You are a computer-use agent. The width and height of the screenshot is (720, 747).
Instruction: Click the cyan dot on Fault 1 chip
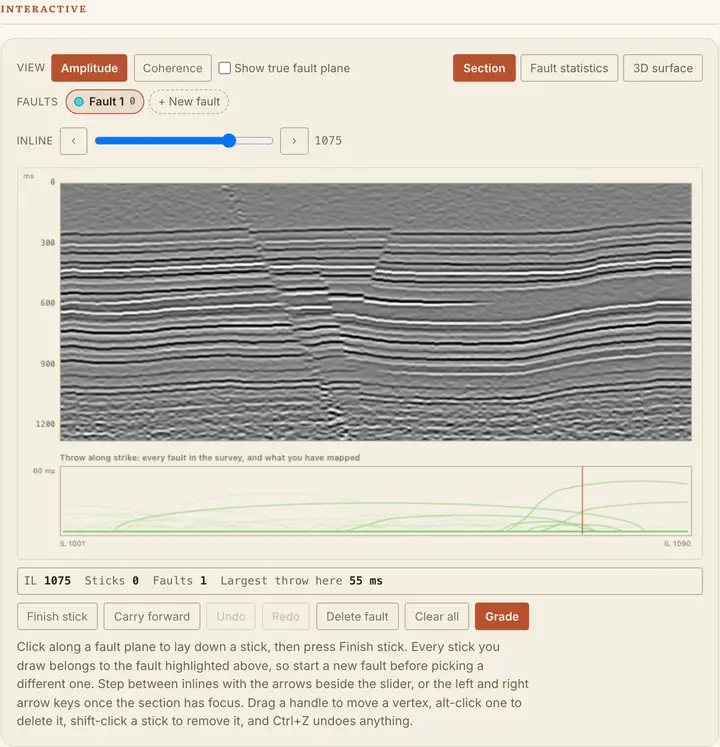pyautogui.click(x=79, y=101)
